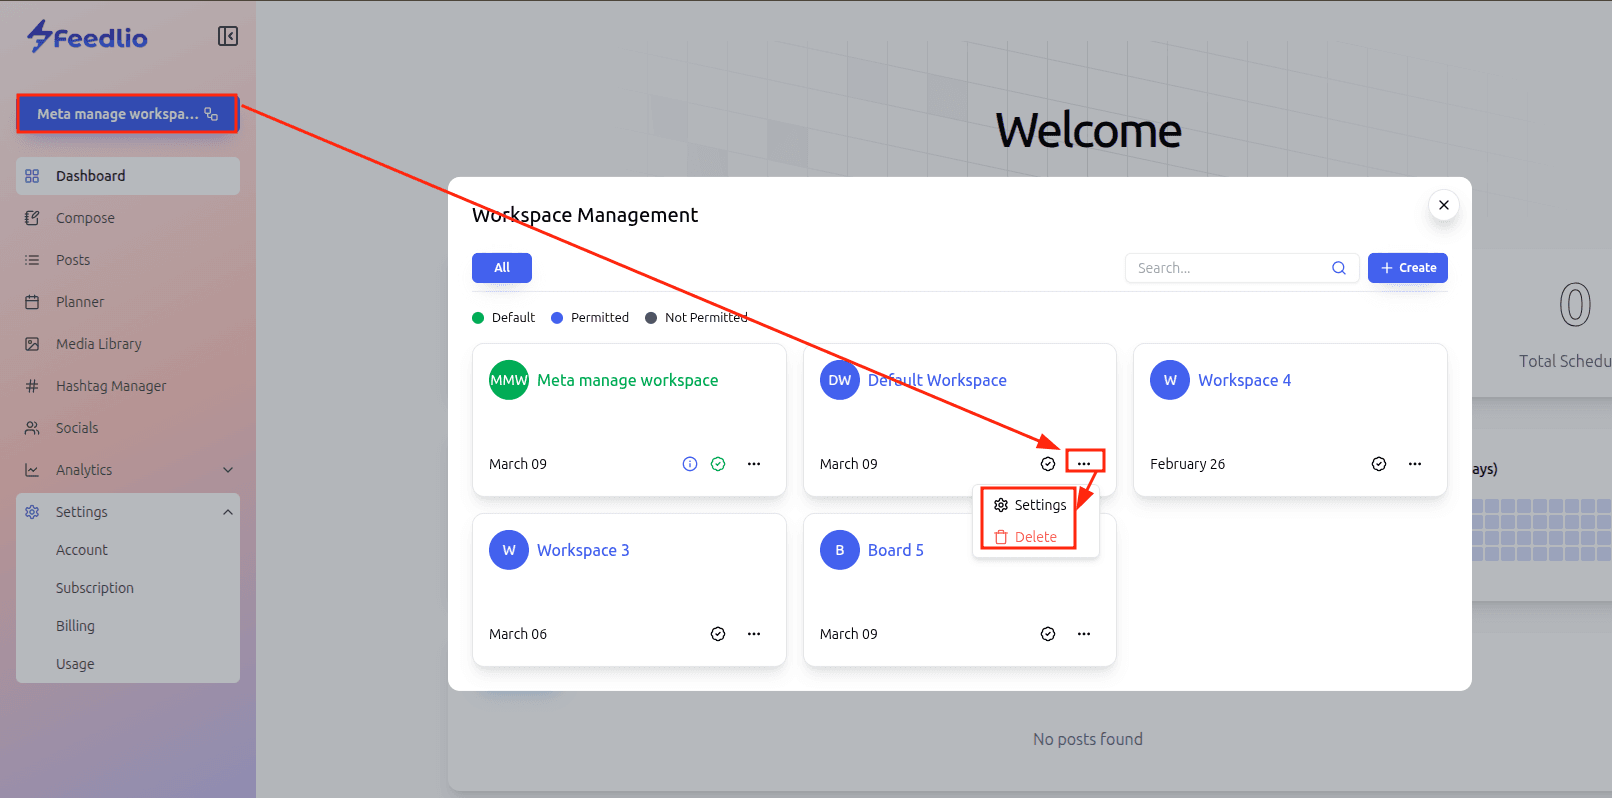Click the Create workspace button
1612x798 pixels.
point(1407,268)
